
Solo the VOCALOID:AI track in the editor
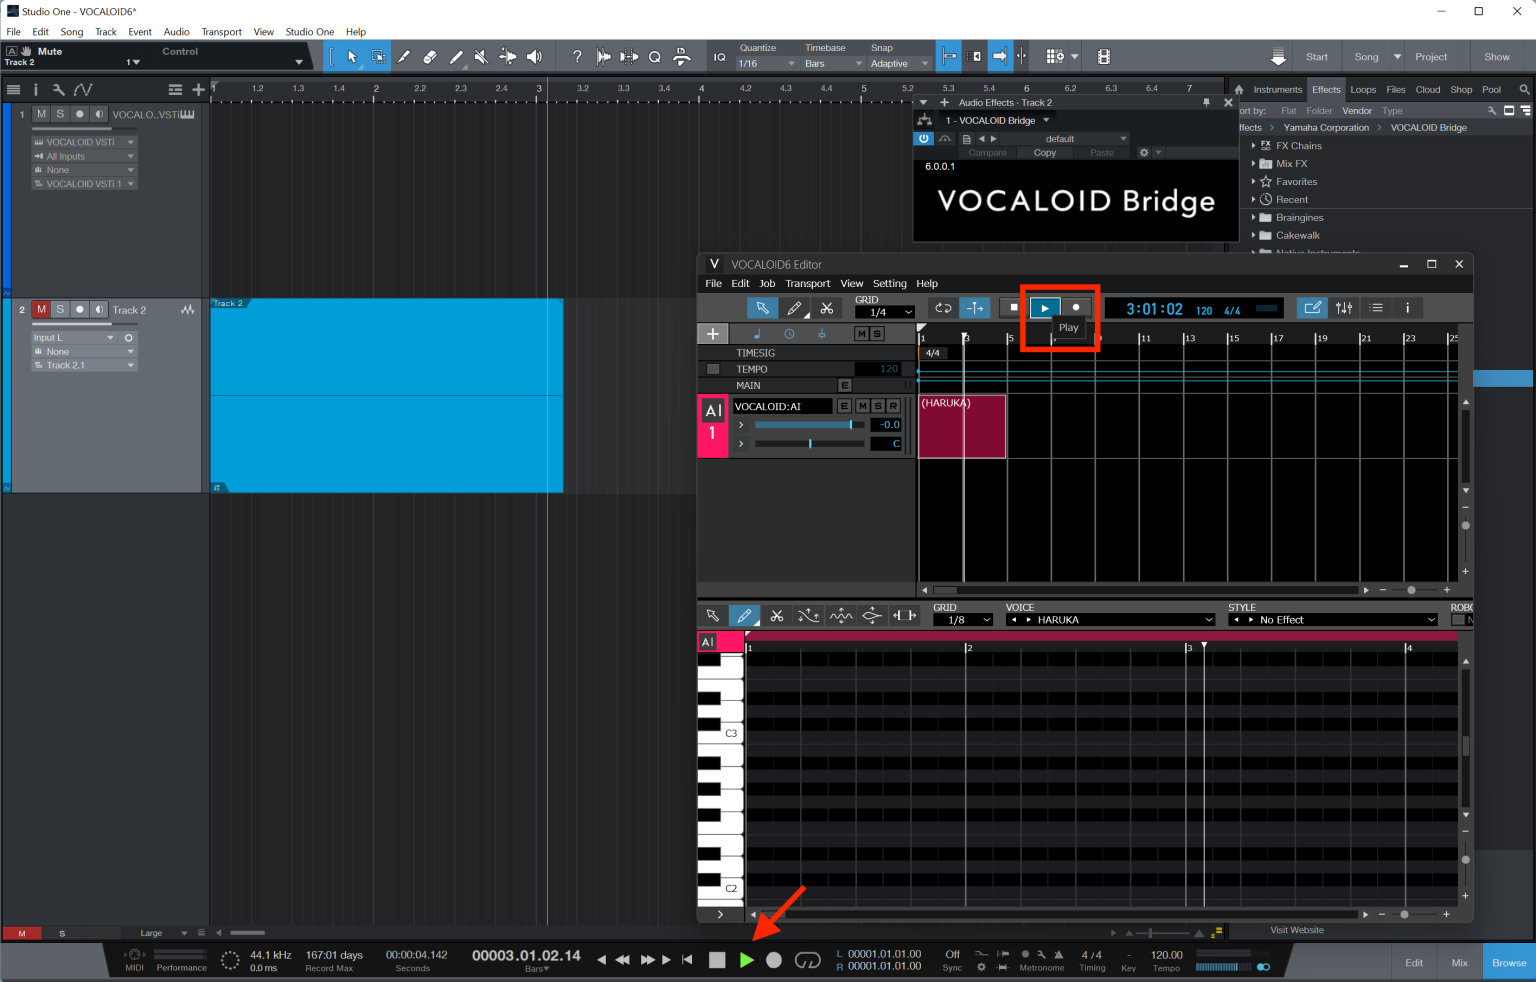877,405
